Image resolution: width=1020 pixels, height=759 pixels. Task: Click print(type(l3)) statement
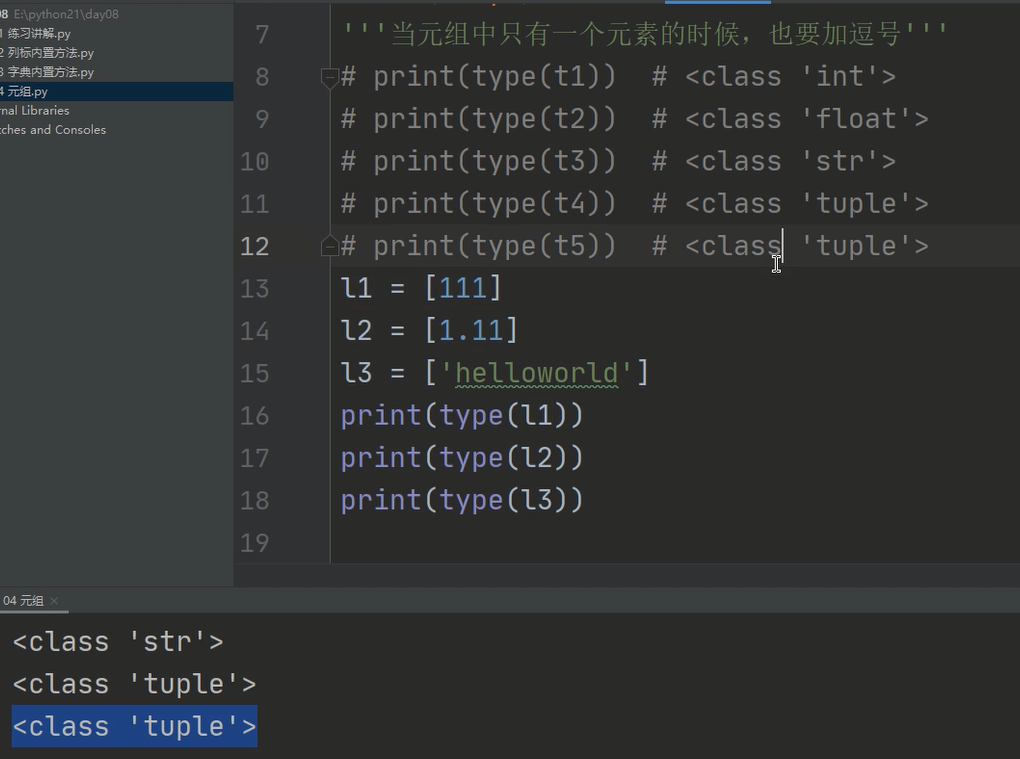462,500
